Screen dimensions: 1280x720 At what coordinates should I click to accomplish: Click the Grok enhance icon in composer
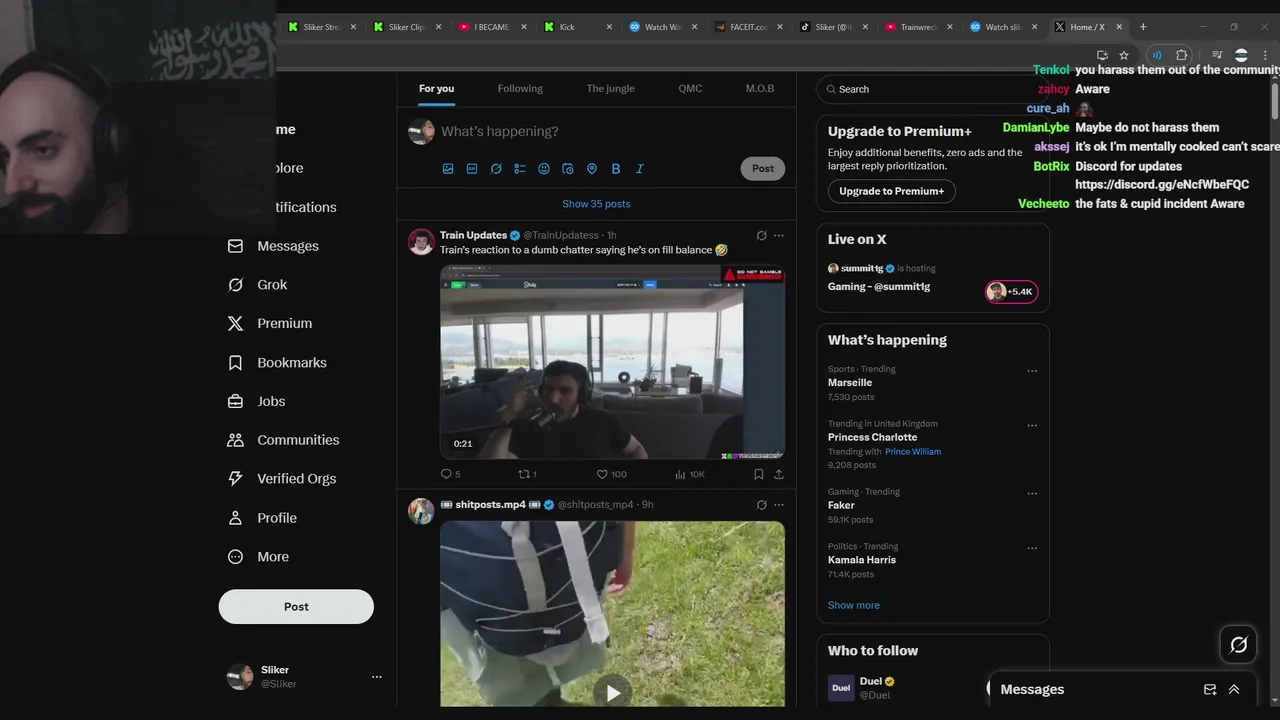(x=496, y=169)
